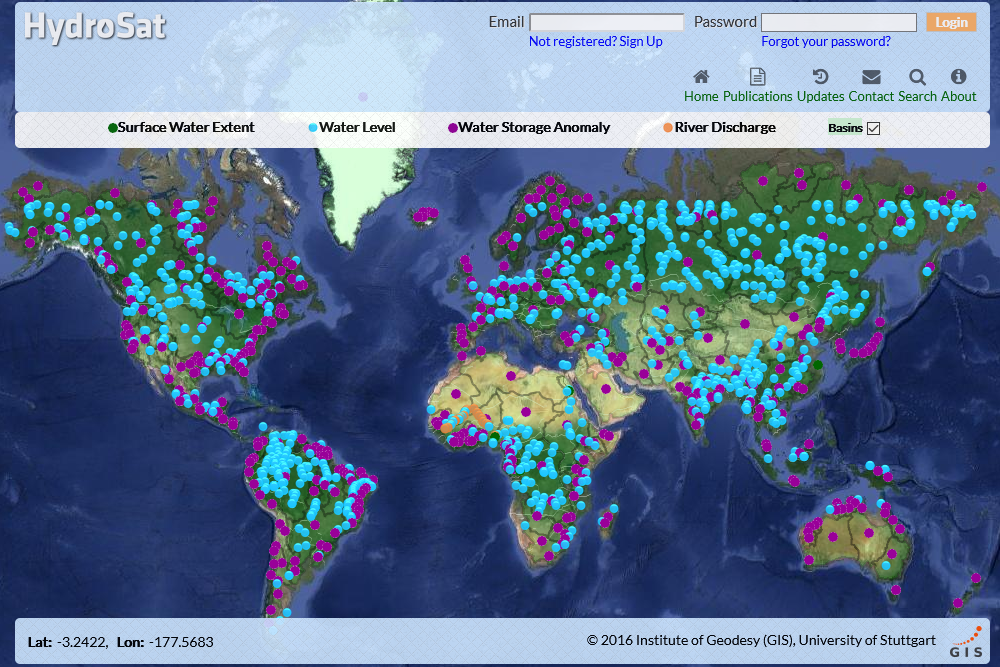Click the Updates history icon
The height and width of the screenshot is (667, 1000).
click(820, 77)
